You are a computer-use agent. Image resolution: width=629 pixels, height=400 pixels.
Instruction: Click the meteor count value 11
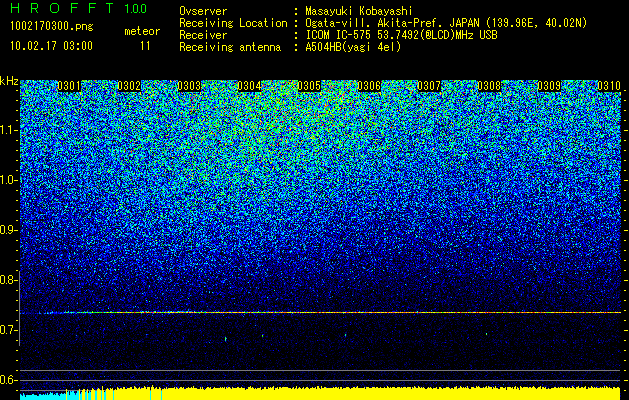click(x=145, y=45)
